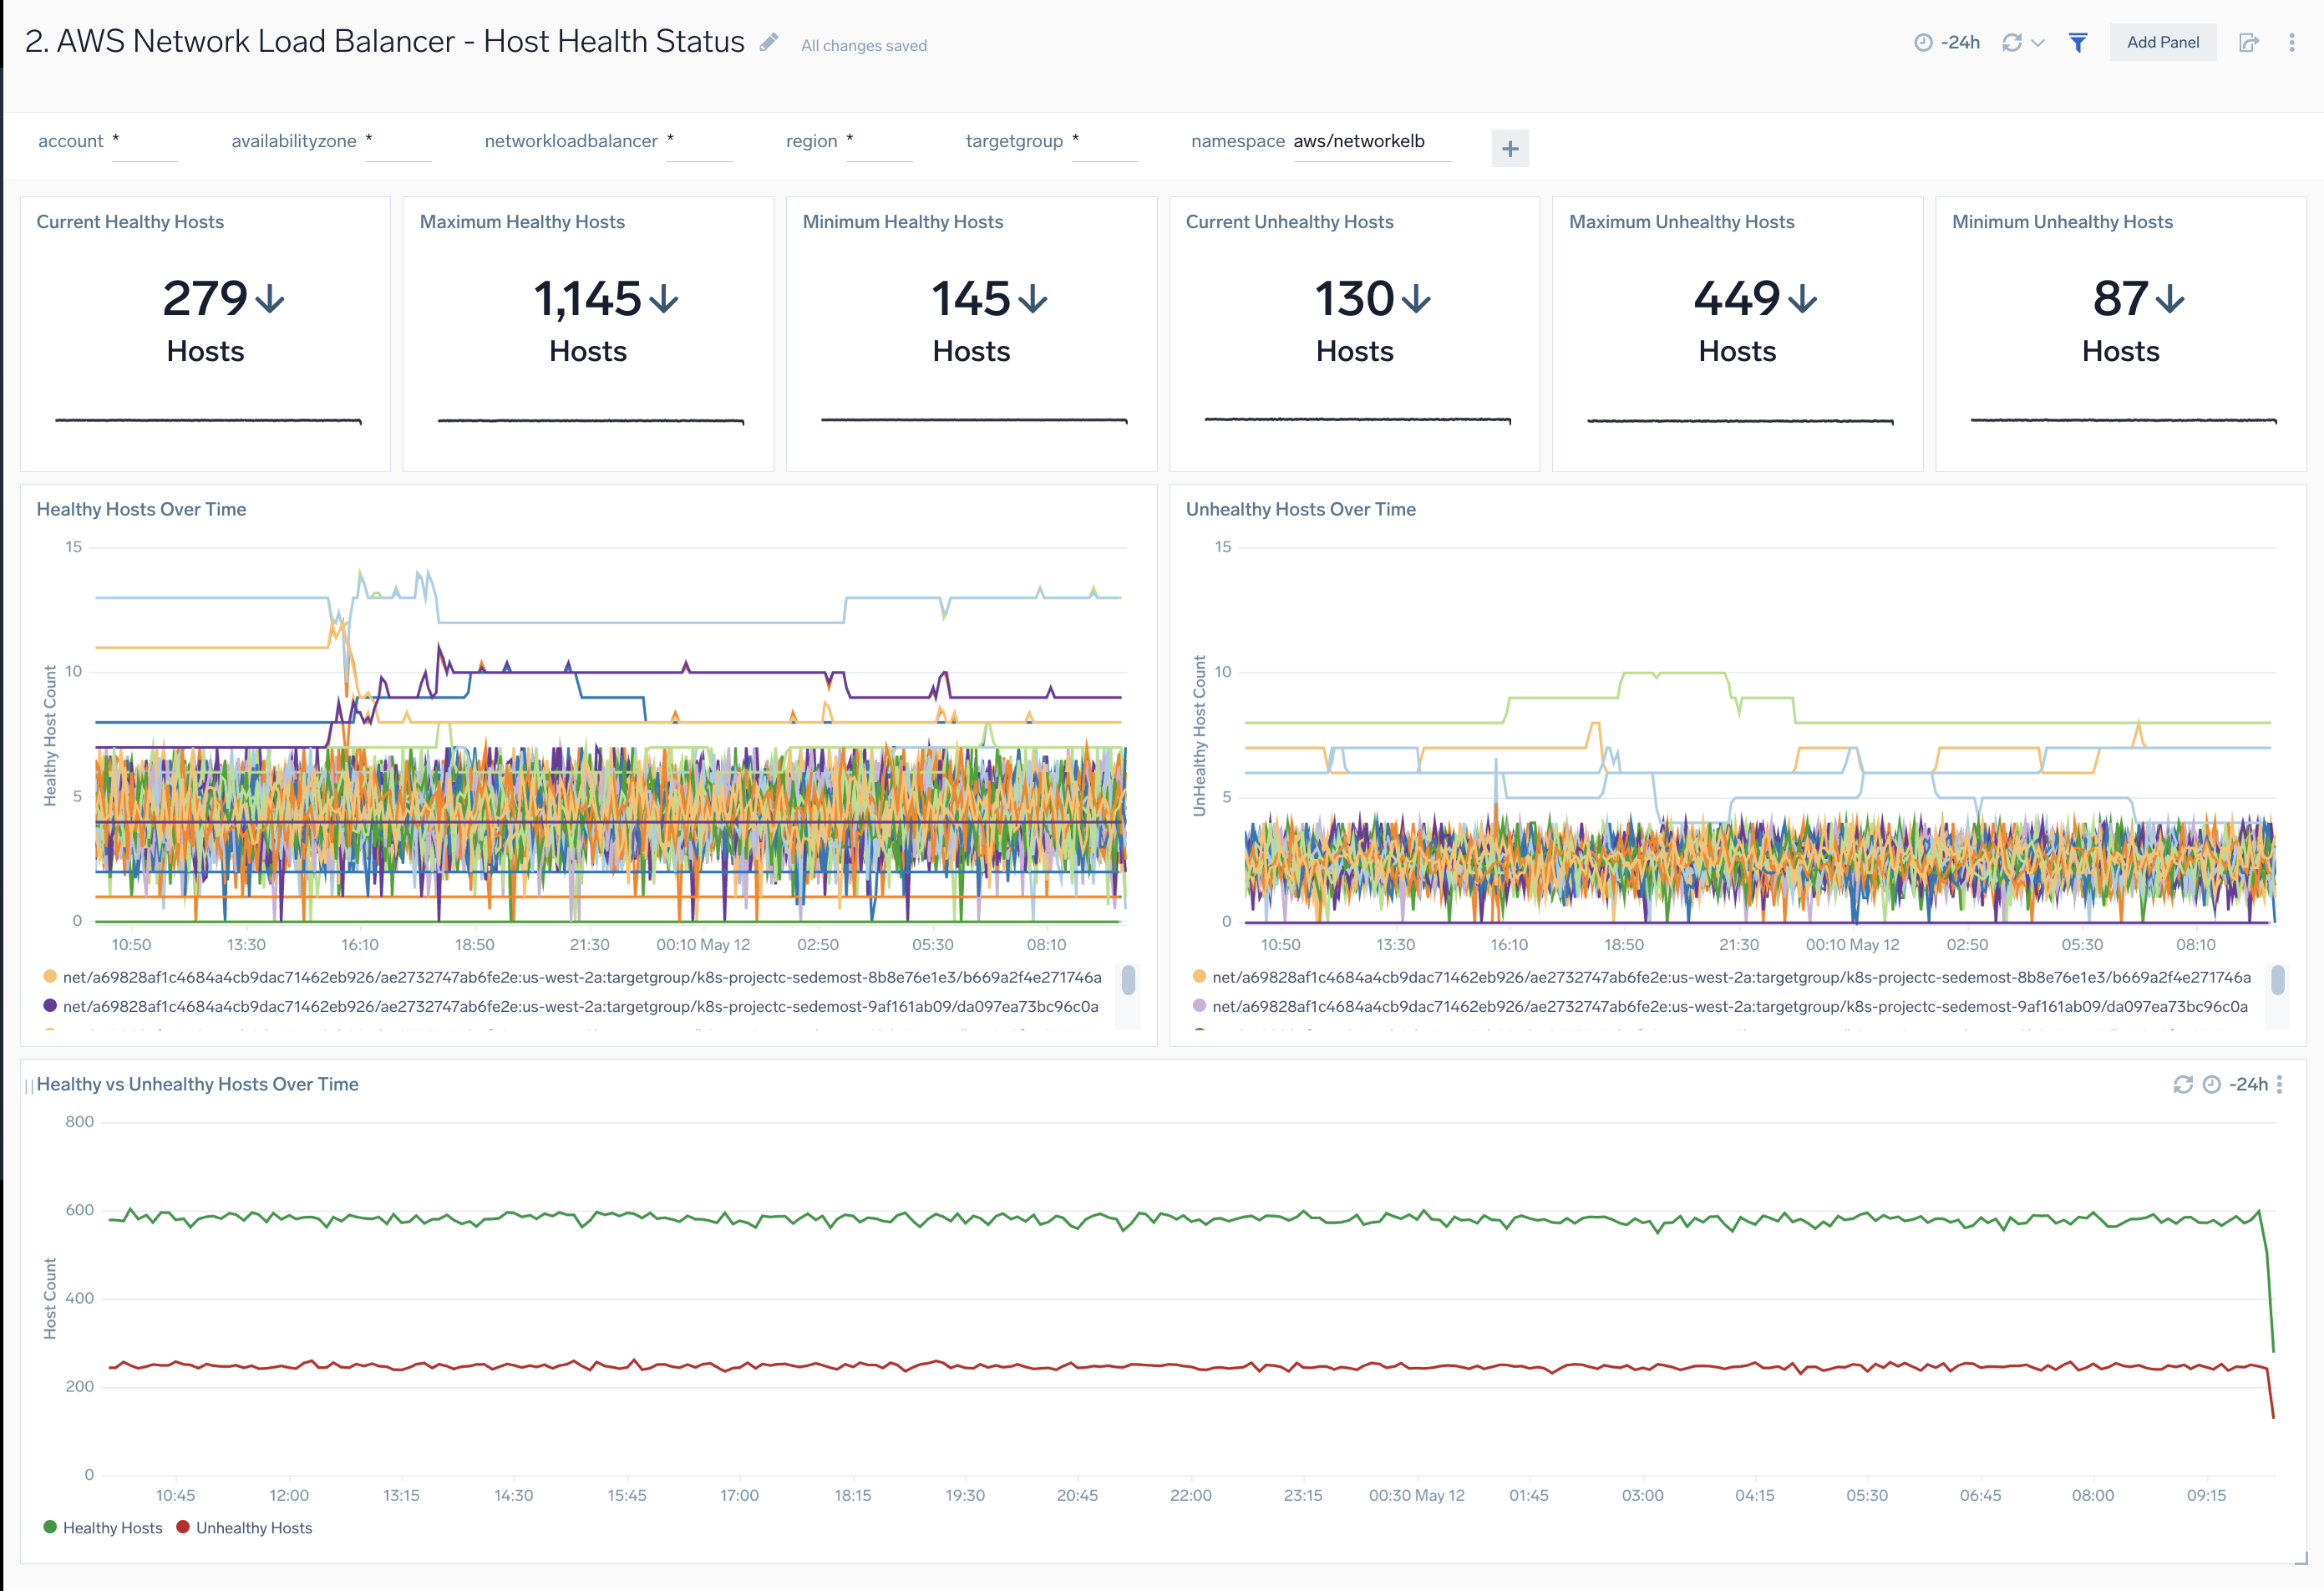Click the main dashboard title text
Viewport: 2324px width, 1591px height.
(x=385, y=41)
